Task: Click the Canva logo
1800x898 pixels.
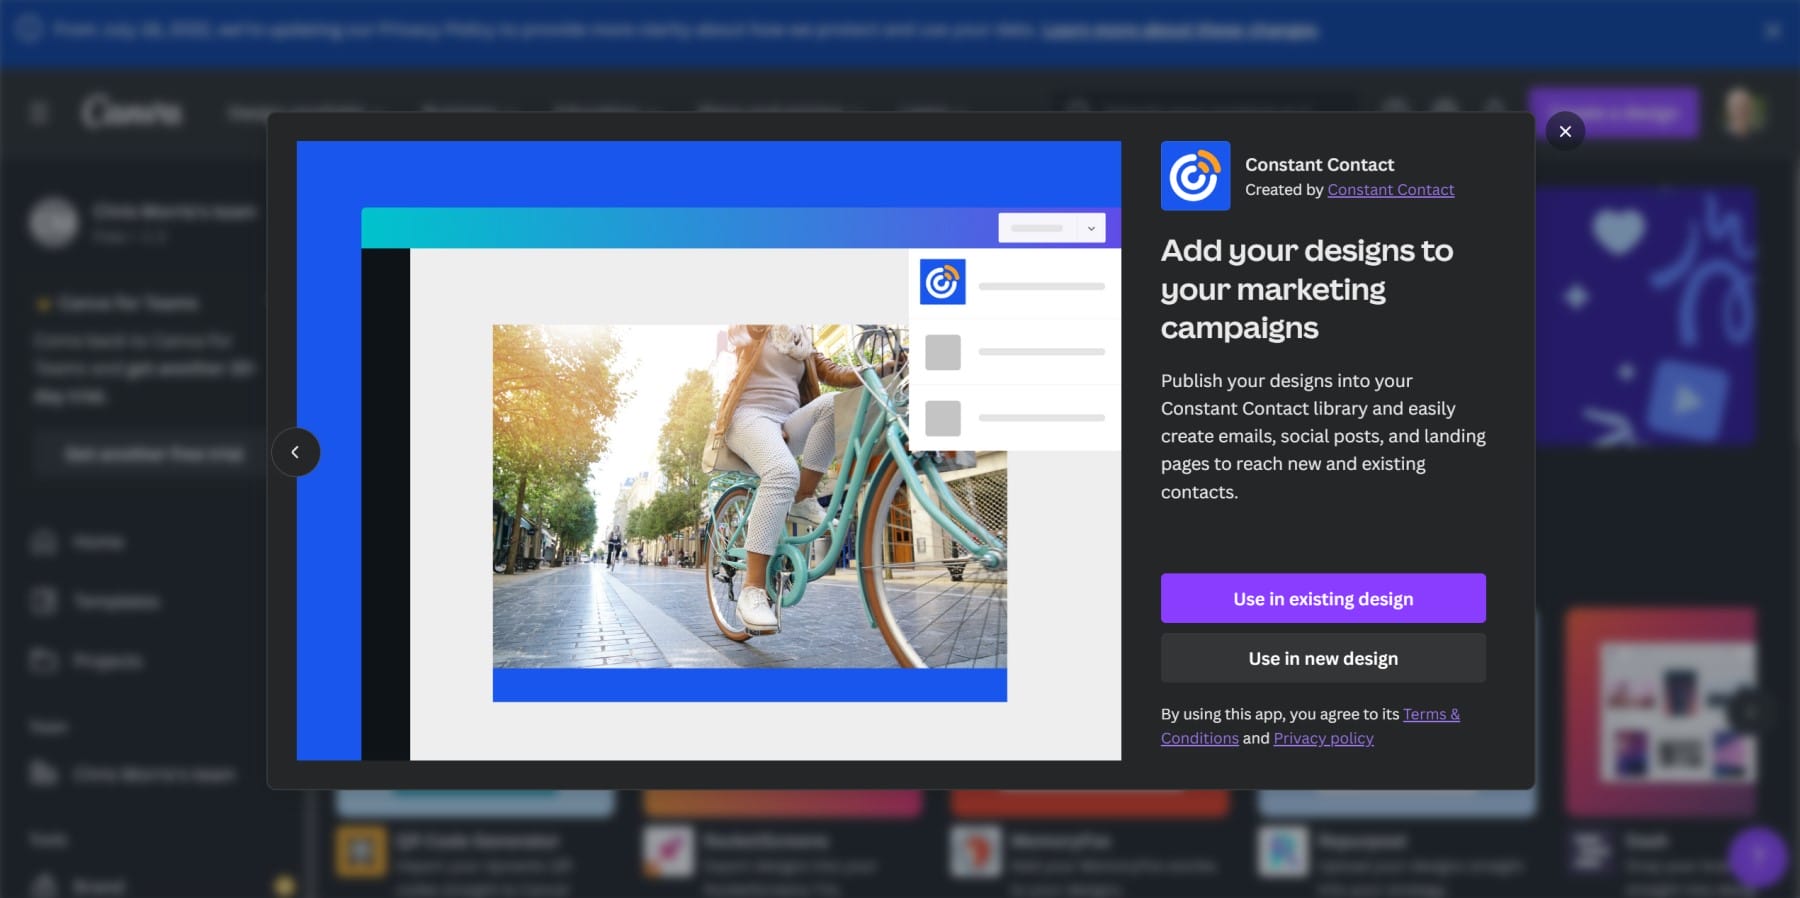Action: pos(132,112)
